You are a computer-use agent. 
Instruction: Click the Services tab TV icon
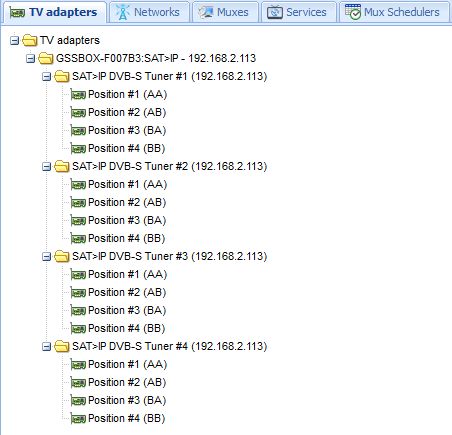[x=275, y=12]
